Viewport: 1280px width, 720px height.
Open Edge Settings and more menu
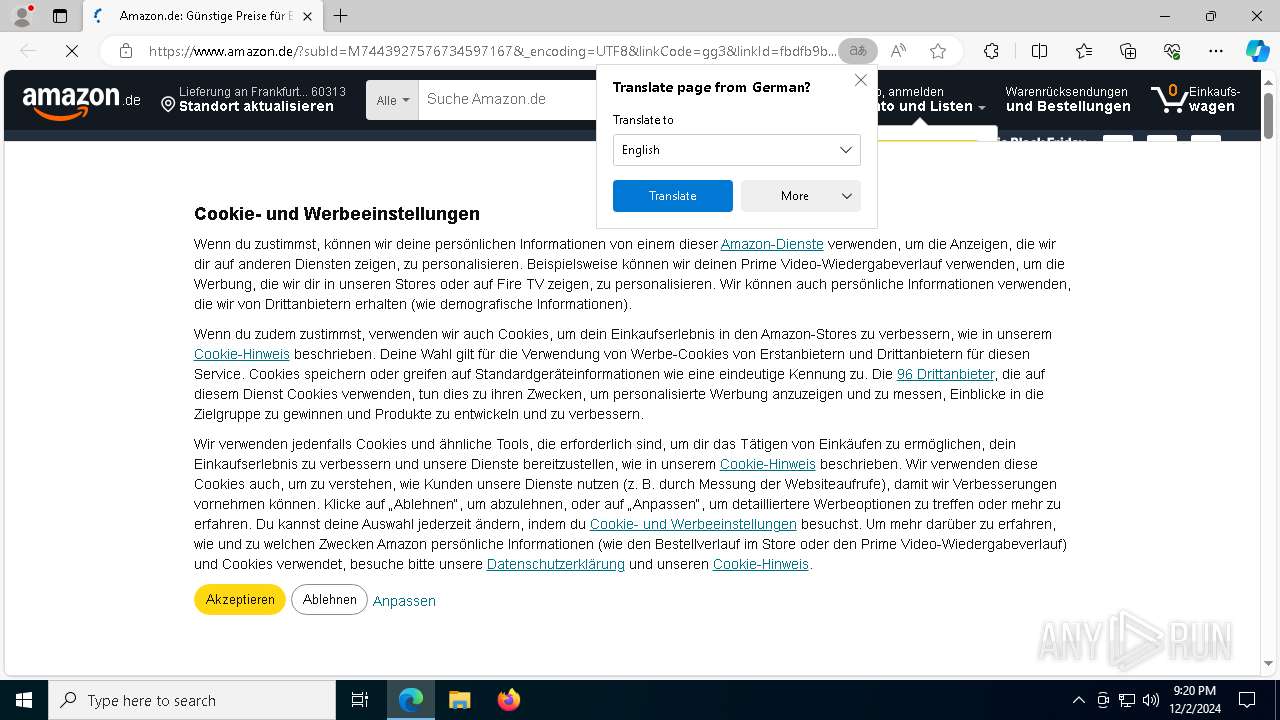(x=1216, y=51)
